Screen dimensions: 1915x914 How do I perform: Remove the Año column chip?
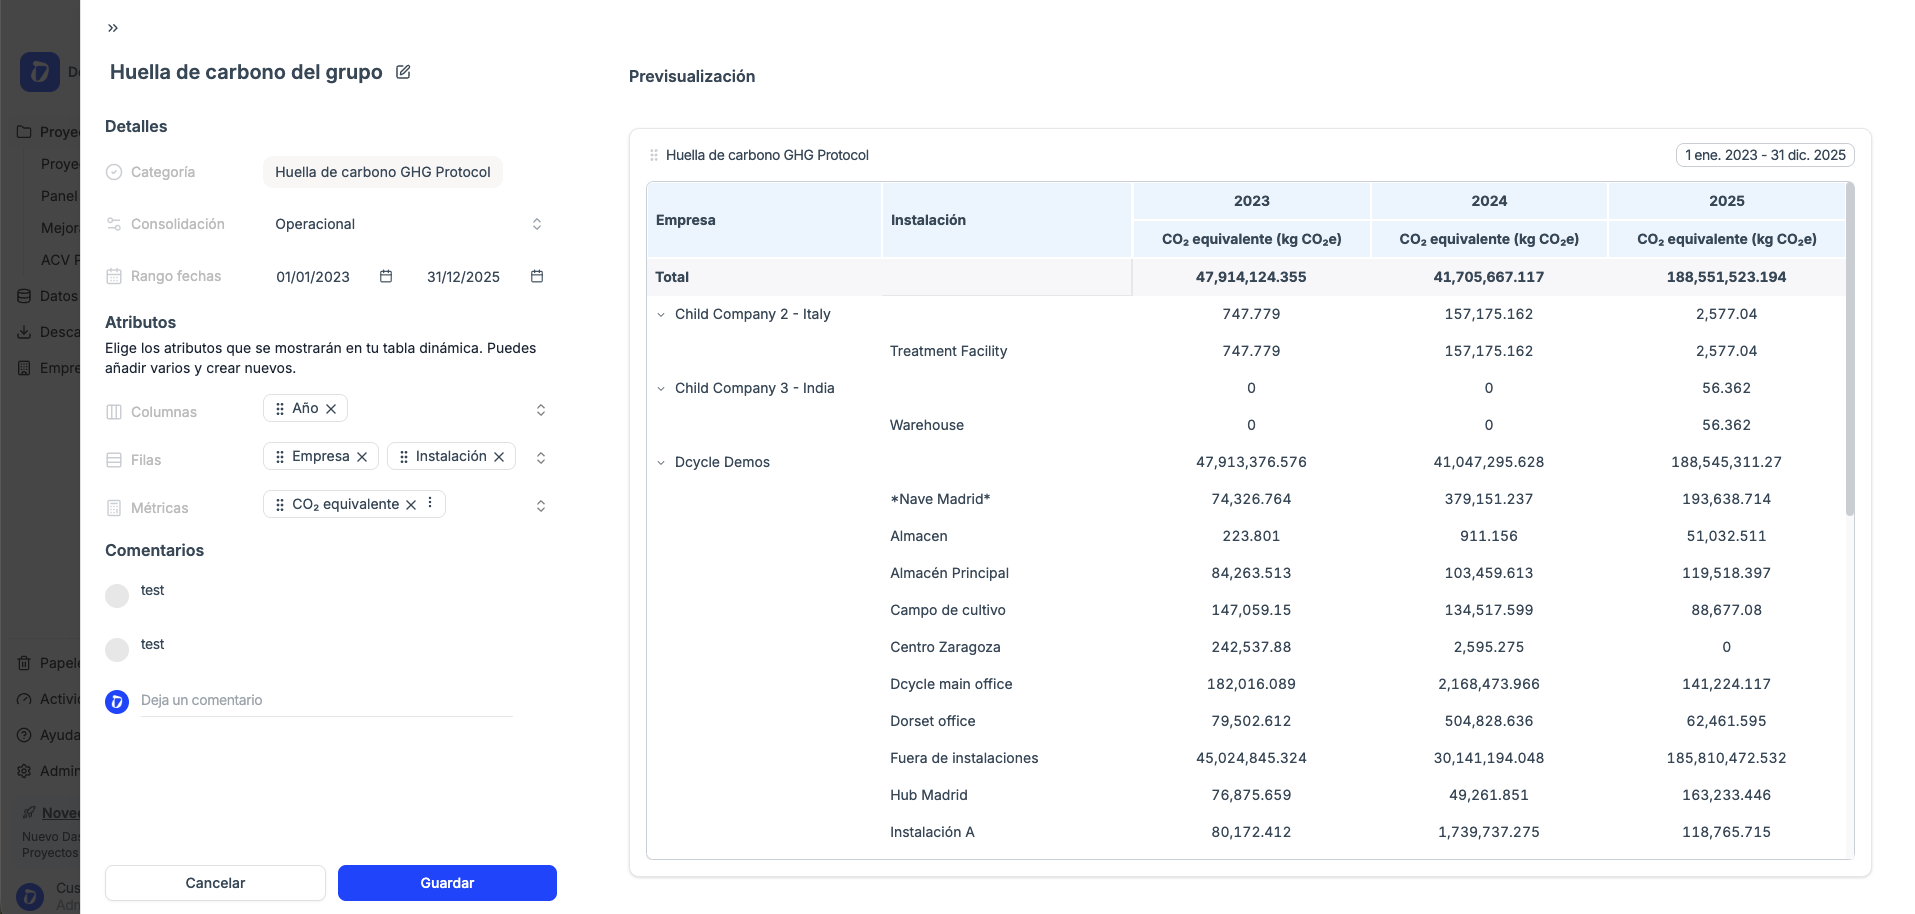coord(331,409)
